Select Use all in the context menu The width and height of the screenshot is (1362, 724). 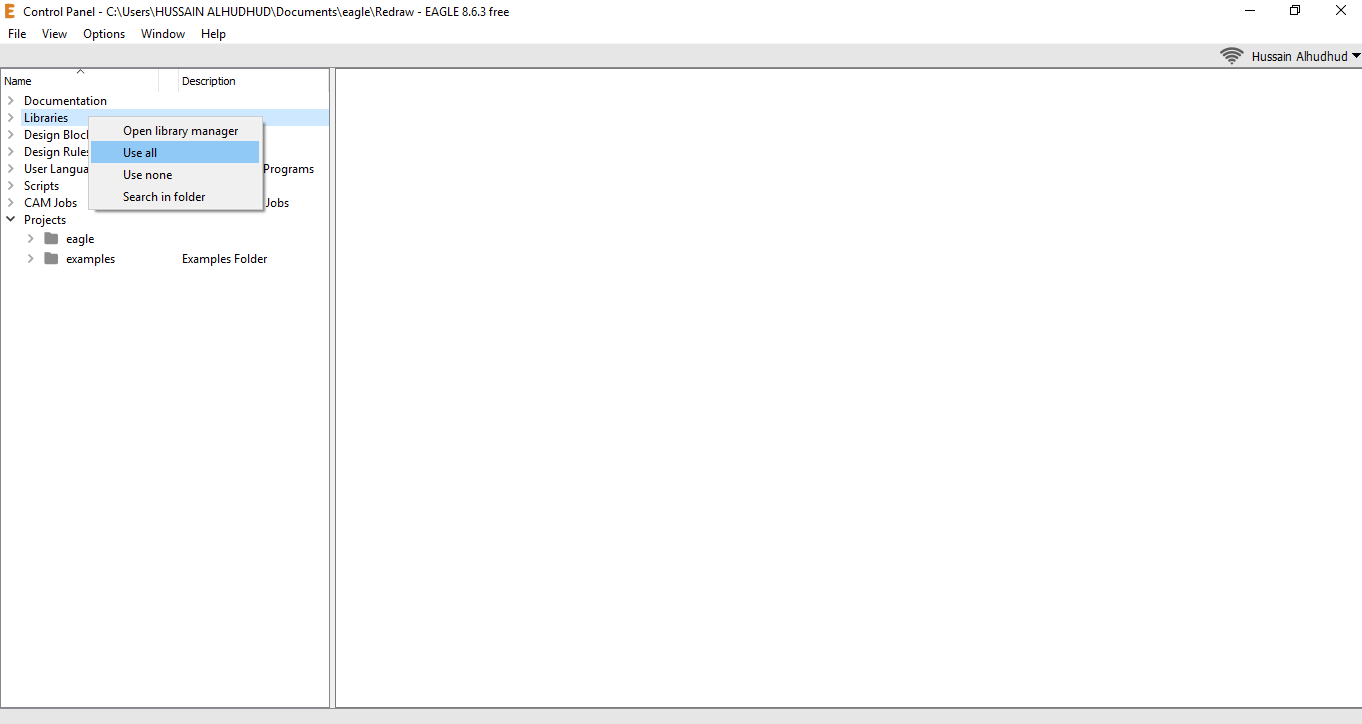[x=175, y=153]
